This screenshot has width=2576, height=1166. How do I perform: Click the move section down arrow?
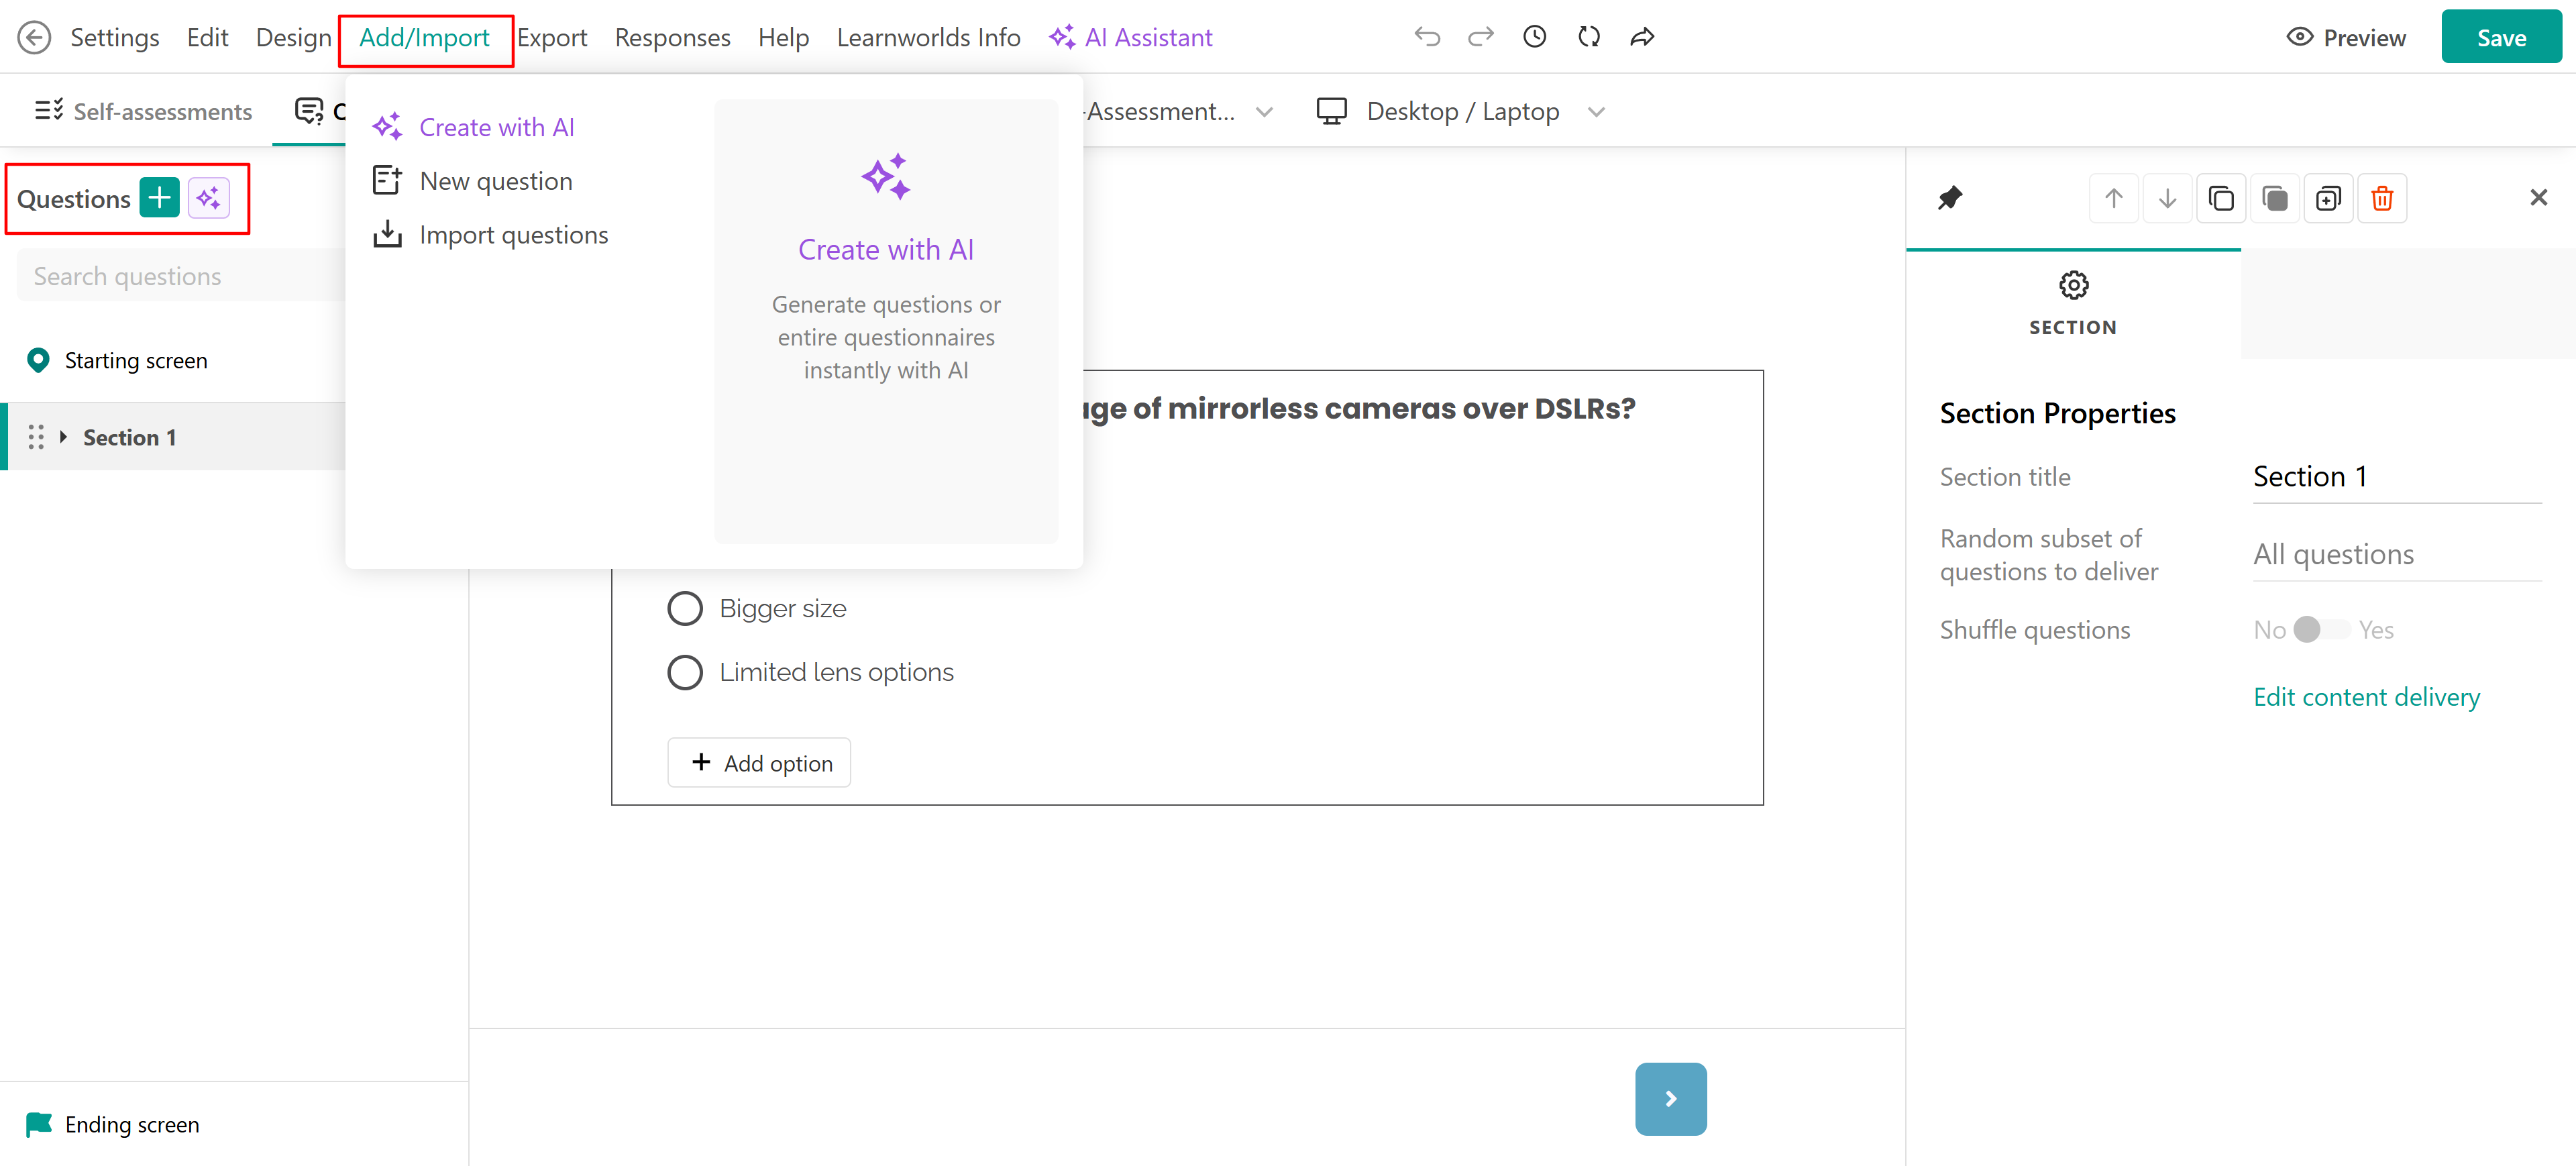(x=2167, y=198)
